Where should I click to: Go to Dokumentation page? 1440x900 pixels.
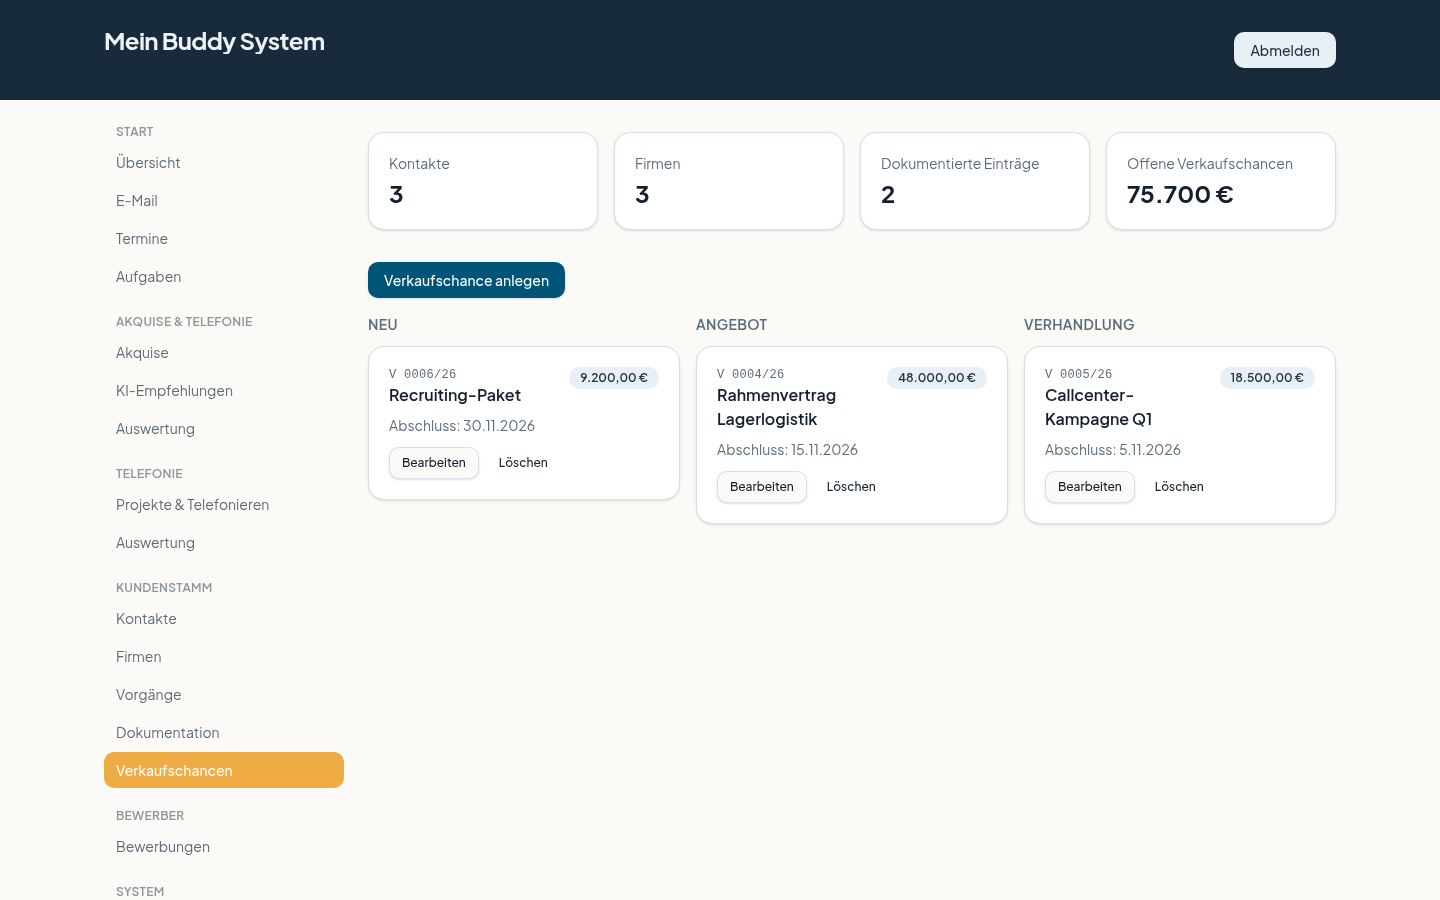click(224, 733)
